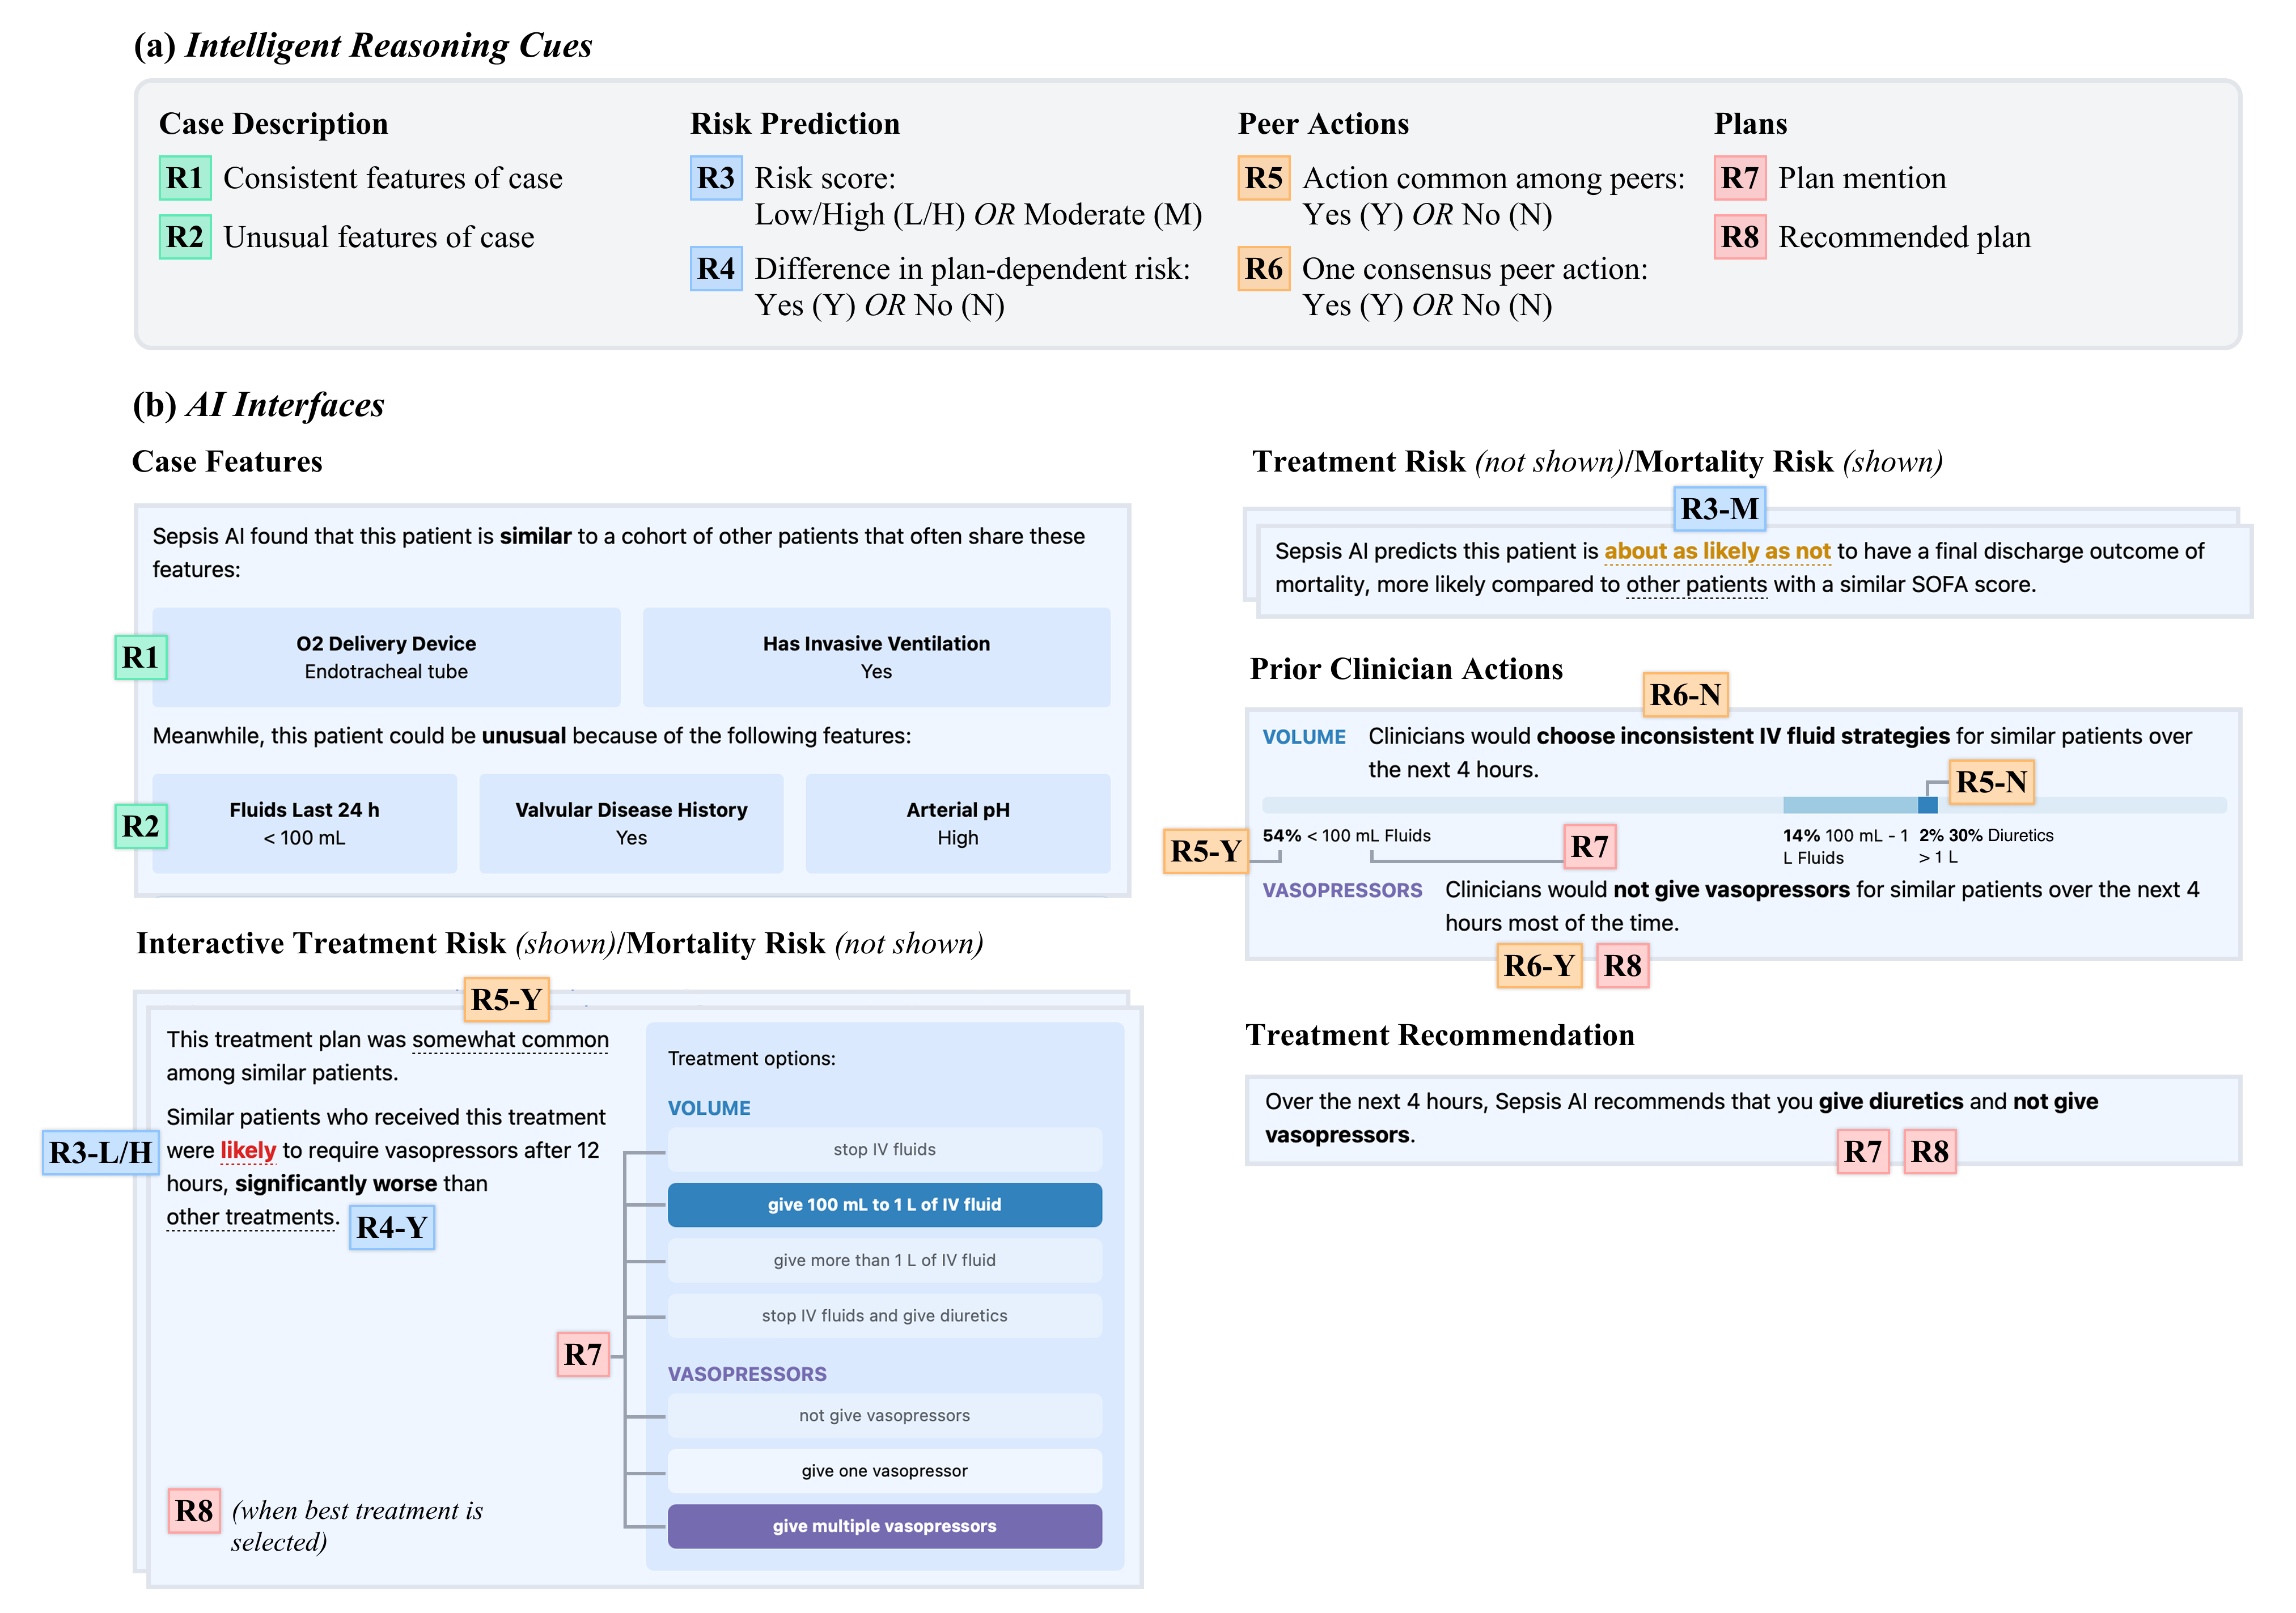2296x1613 pixels.
Task: Click the orange "about as likely as not" link
Action: click(1717, 551)
